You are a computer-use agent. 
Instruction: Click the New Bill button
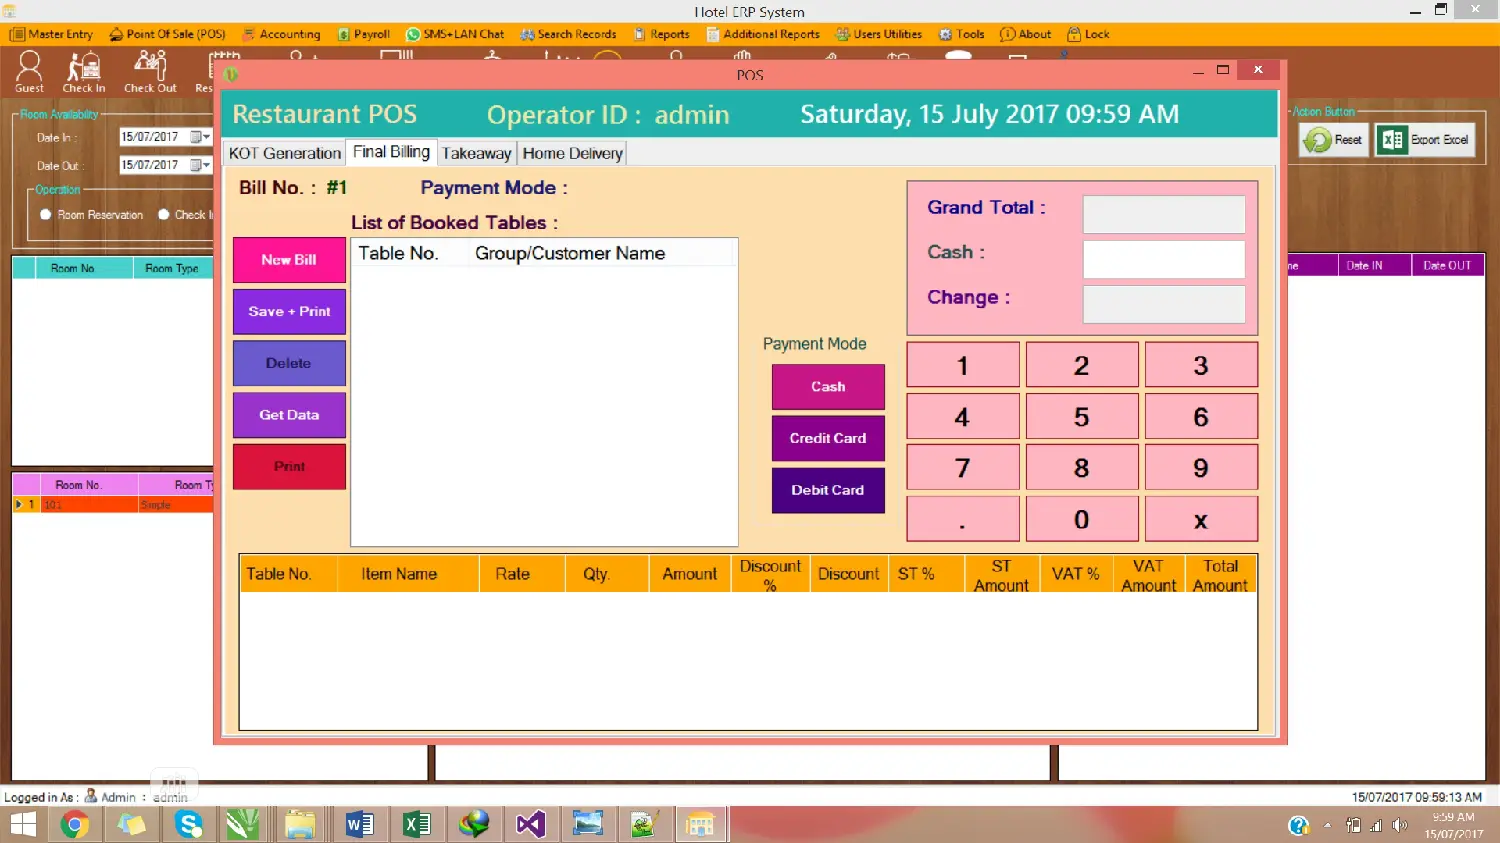[x=289, y=260]
